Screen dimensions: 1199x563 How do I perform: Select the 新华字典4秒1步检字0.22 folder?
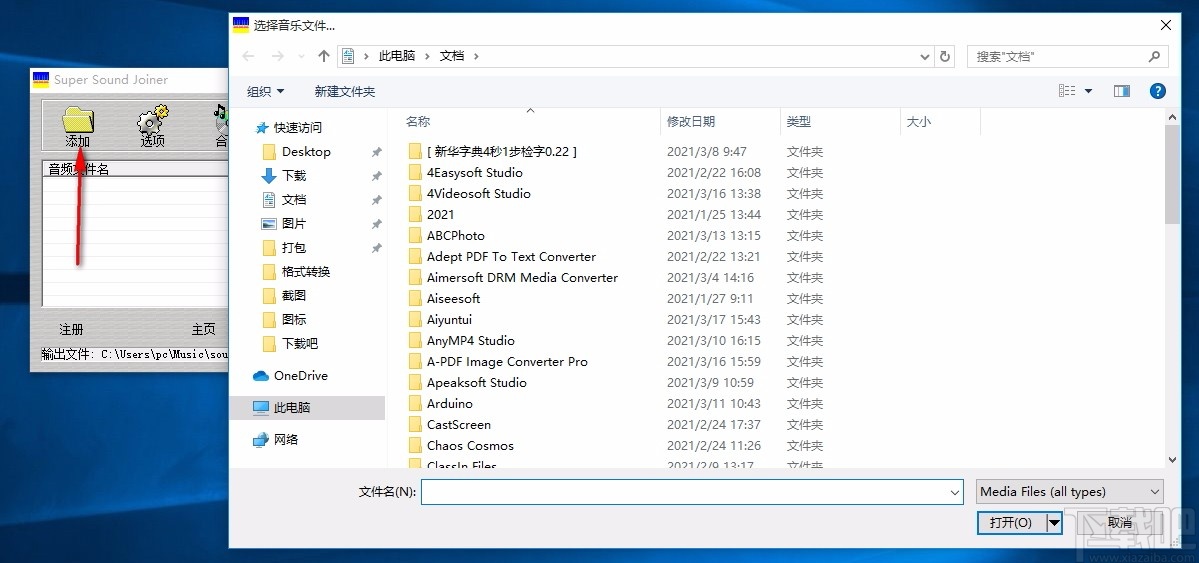(502, 151)
